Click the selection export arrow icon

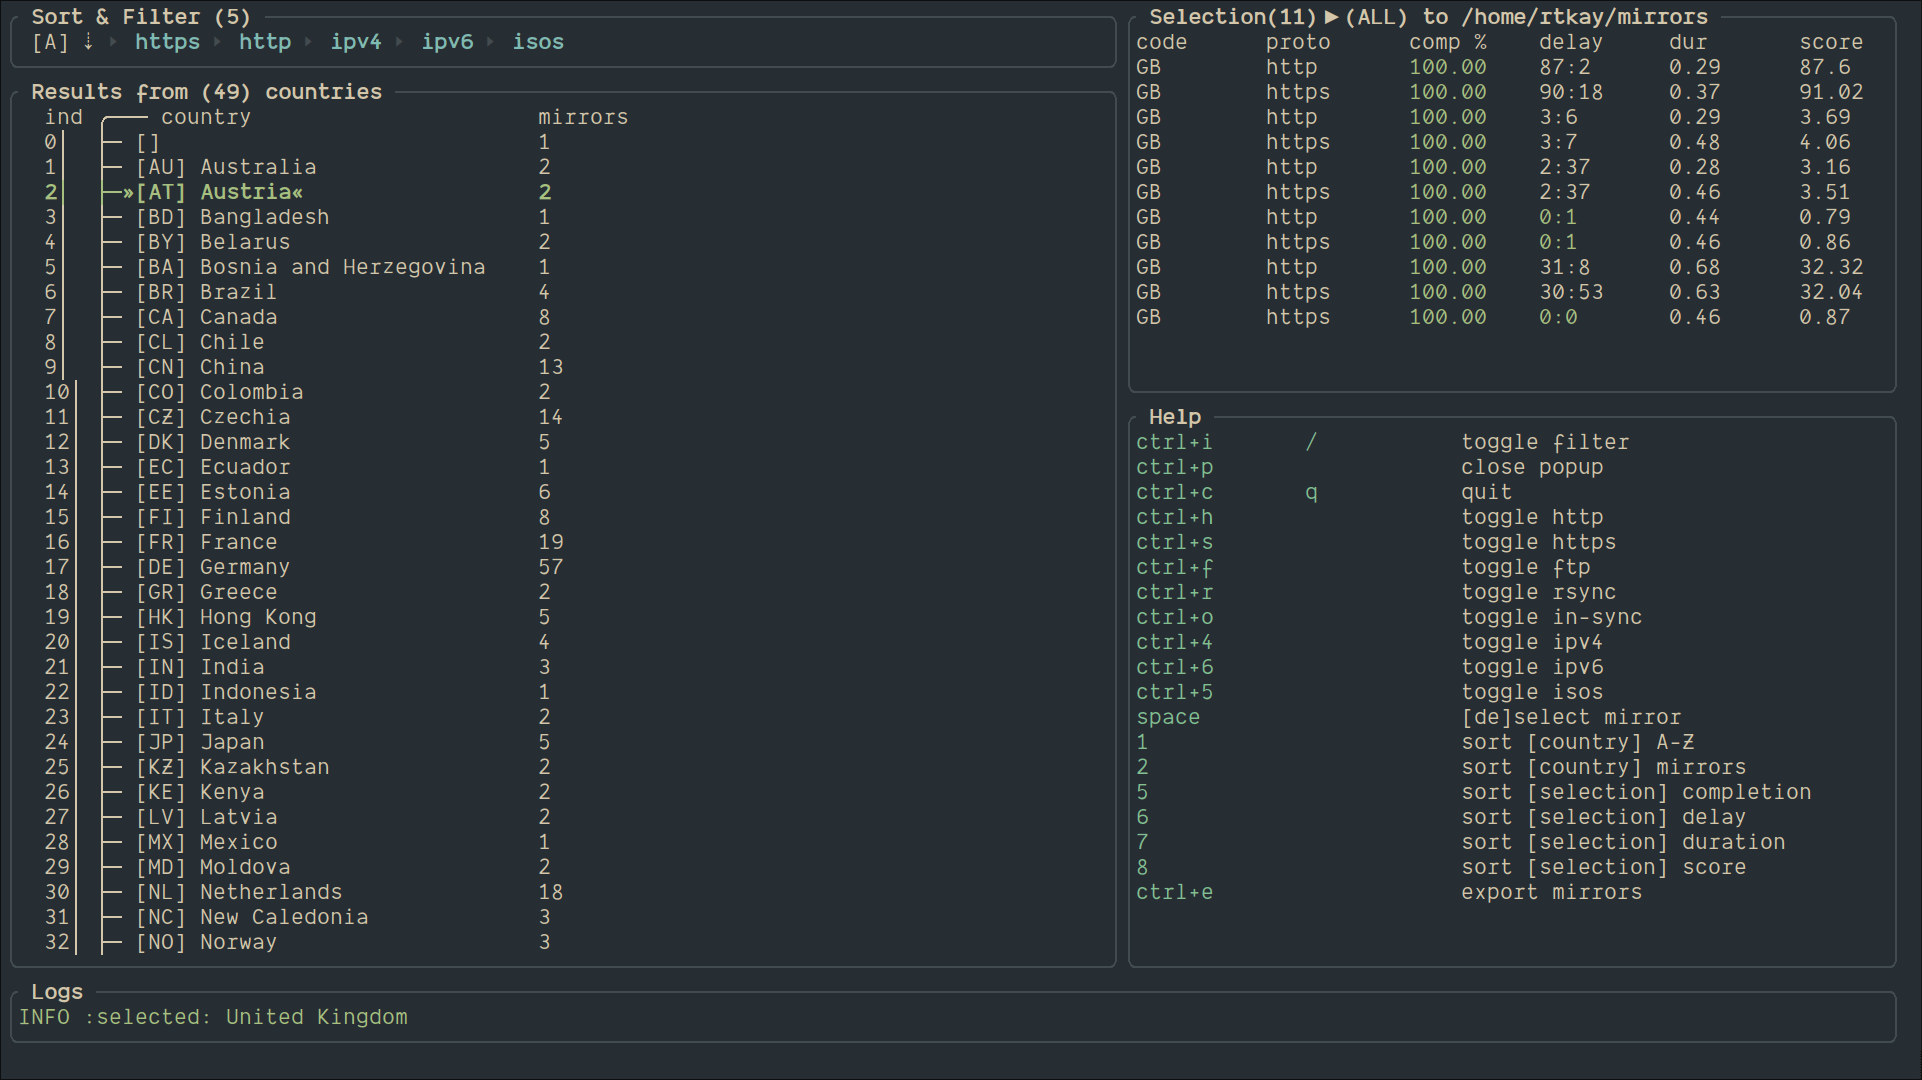(1331, 17)
